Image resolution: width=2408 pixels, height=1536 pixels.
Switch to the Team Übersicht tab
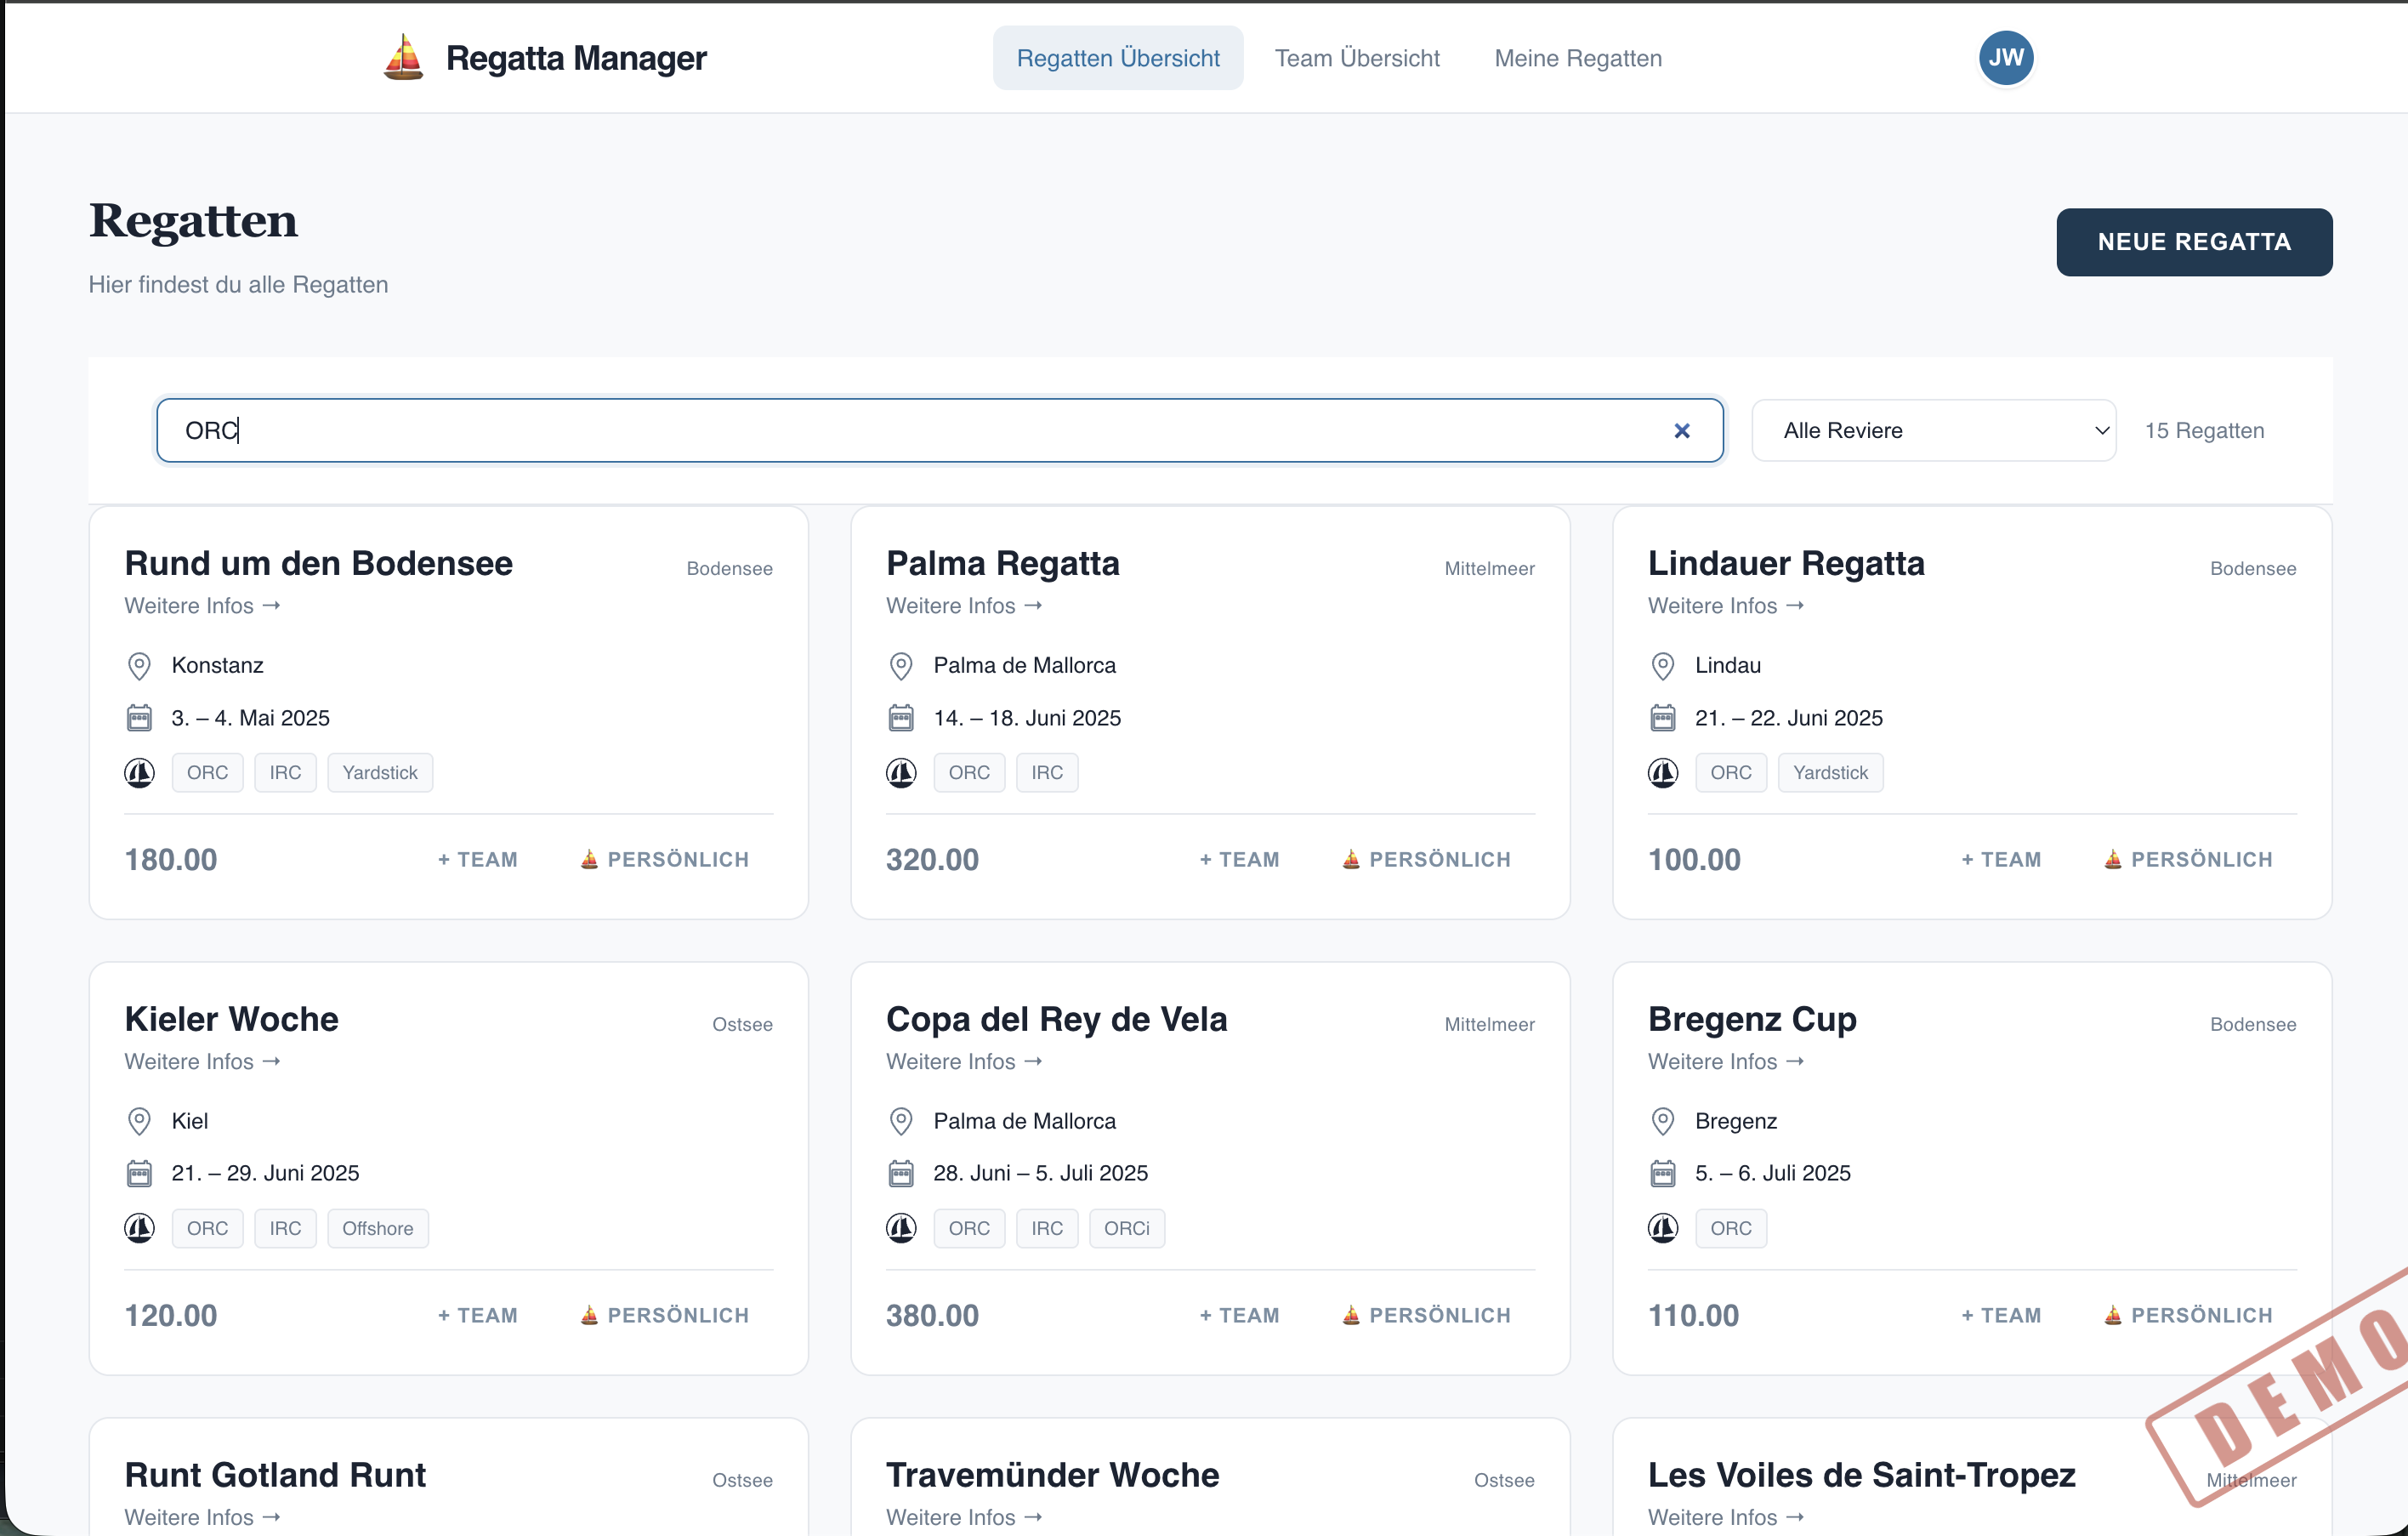pos(1356,58)
